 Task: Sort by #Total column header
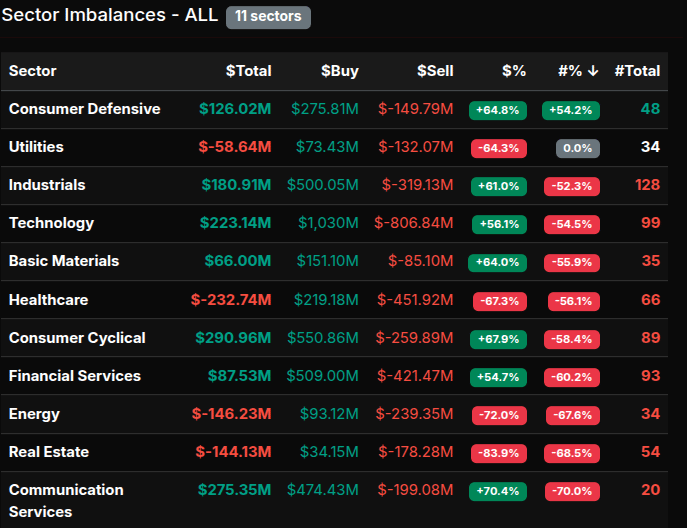coord(637,71)
